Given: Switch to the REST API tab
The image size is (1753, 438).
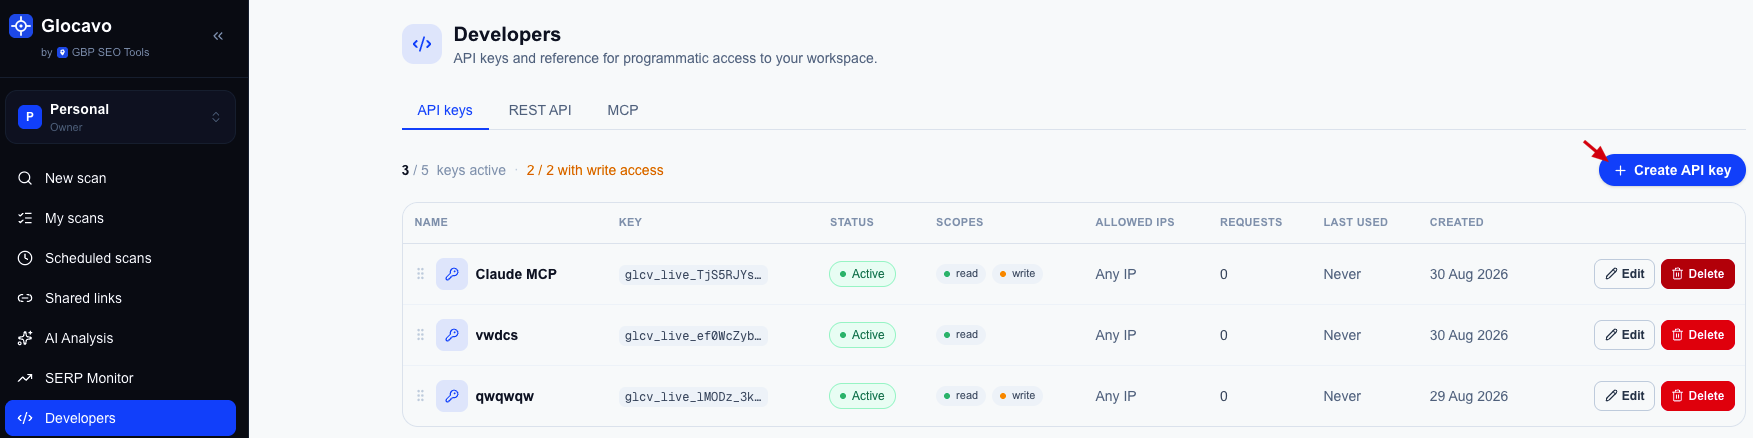Looking at the screenshot, I should pyautogui.click(x=540, y=110).
